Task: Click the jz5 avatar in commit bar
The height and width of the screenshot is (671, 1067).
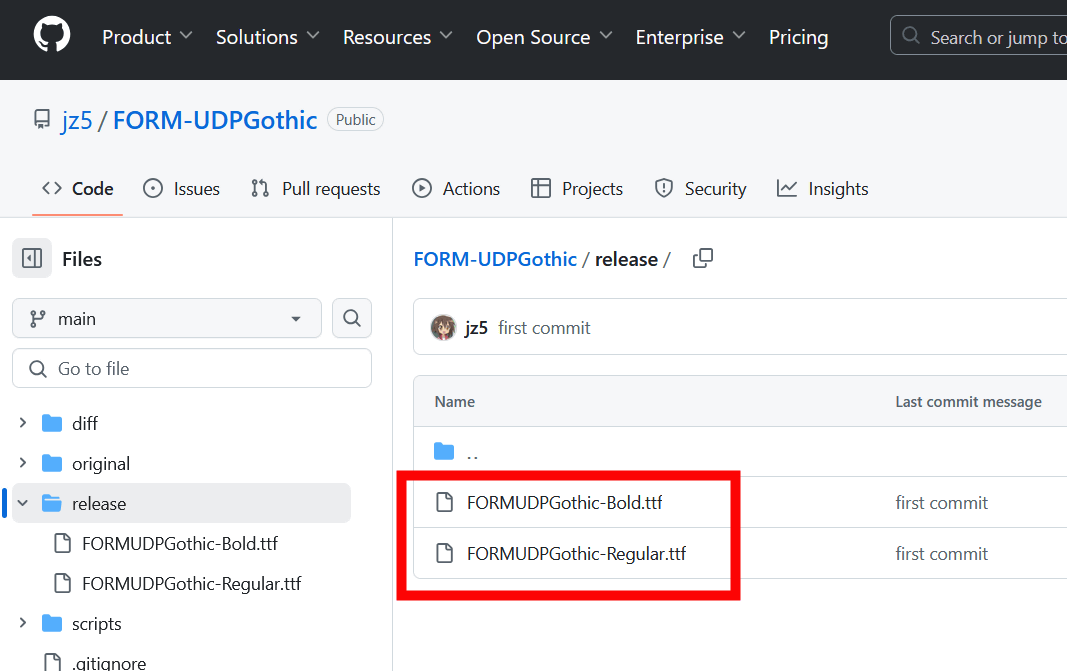Action: pyautogui.click(x=444, y=327)
